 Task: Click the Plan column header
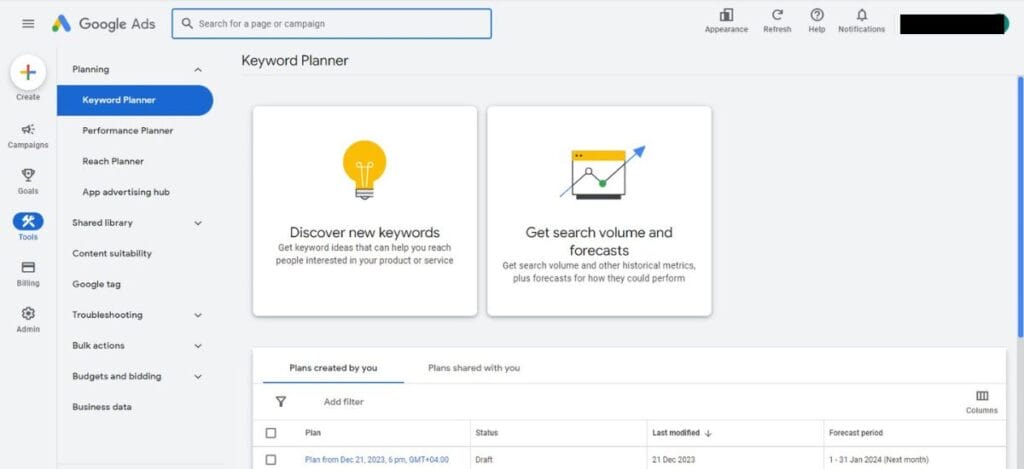coord(313,433)
